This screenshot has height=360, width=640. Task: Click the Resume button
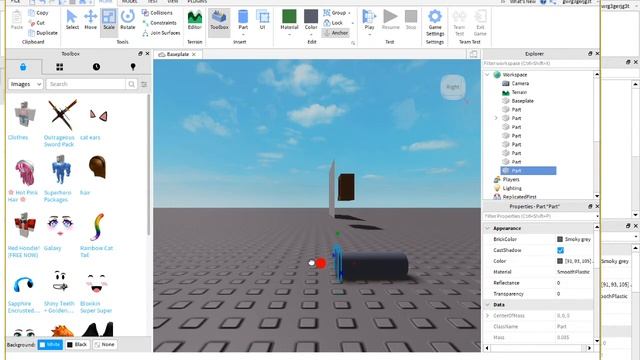[390, 20]
